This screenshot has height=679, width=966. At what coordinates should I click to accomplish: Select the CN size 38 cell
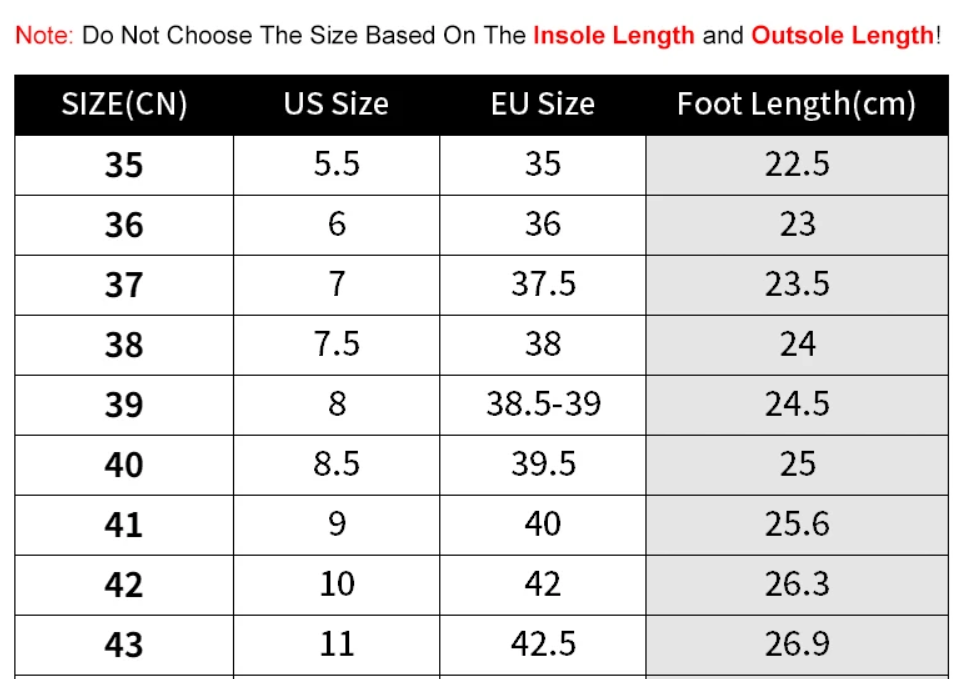tap(124, 345)
